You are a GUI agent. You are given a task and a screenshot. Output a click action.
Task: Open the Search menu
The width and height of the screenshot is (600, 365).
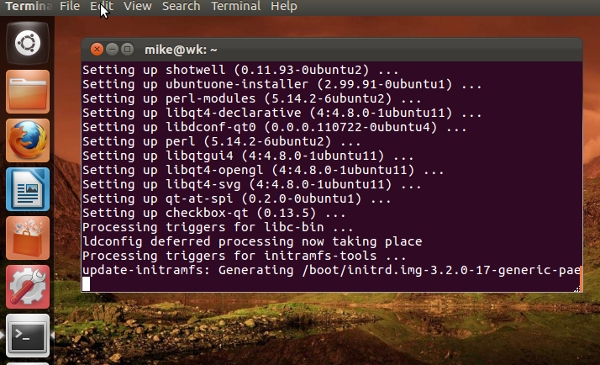coord(181,6)
